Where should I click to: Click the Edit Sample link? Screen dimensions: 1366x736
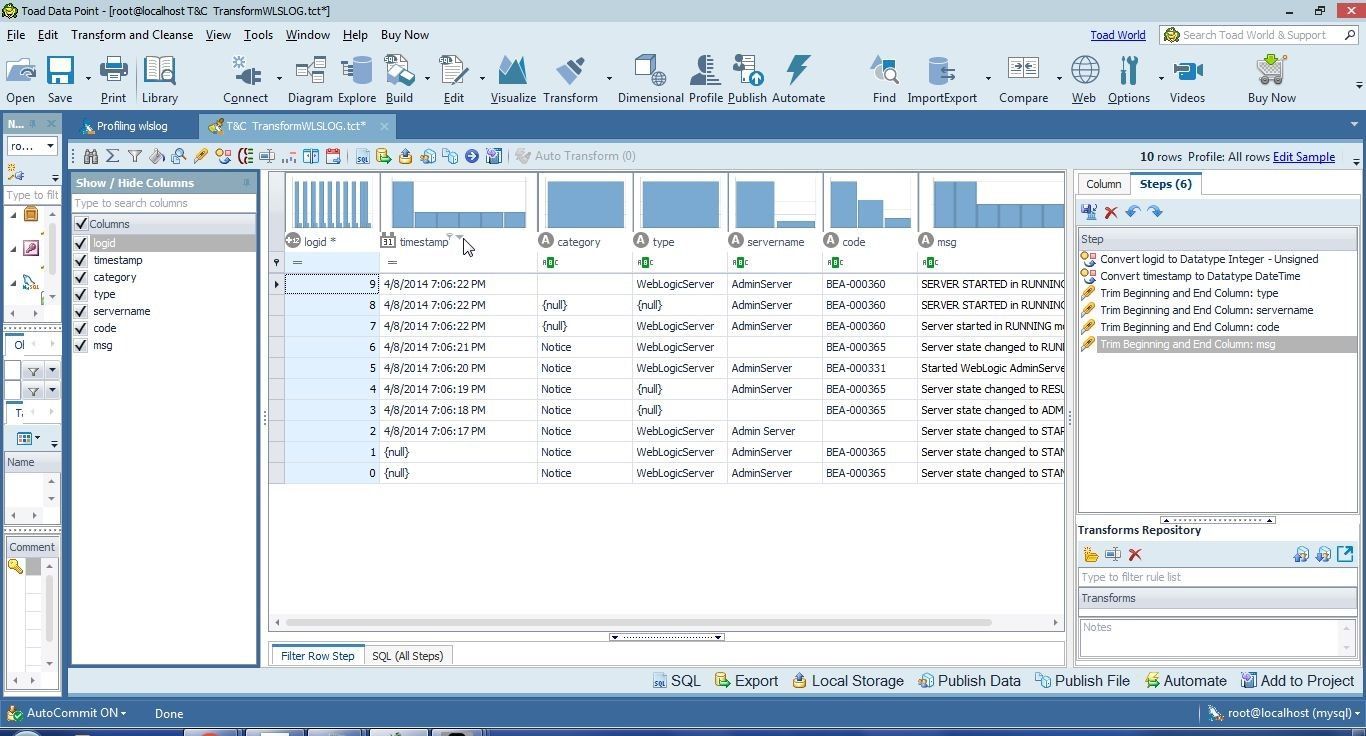pyautogui.click(x=1304, y=157)
